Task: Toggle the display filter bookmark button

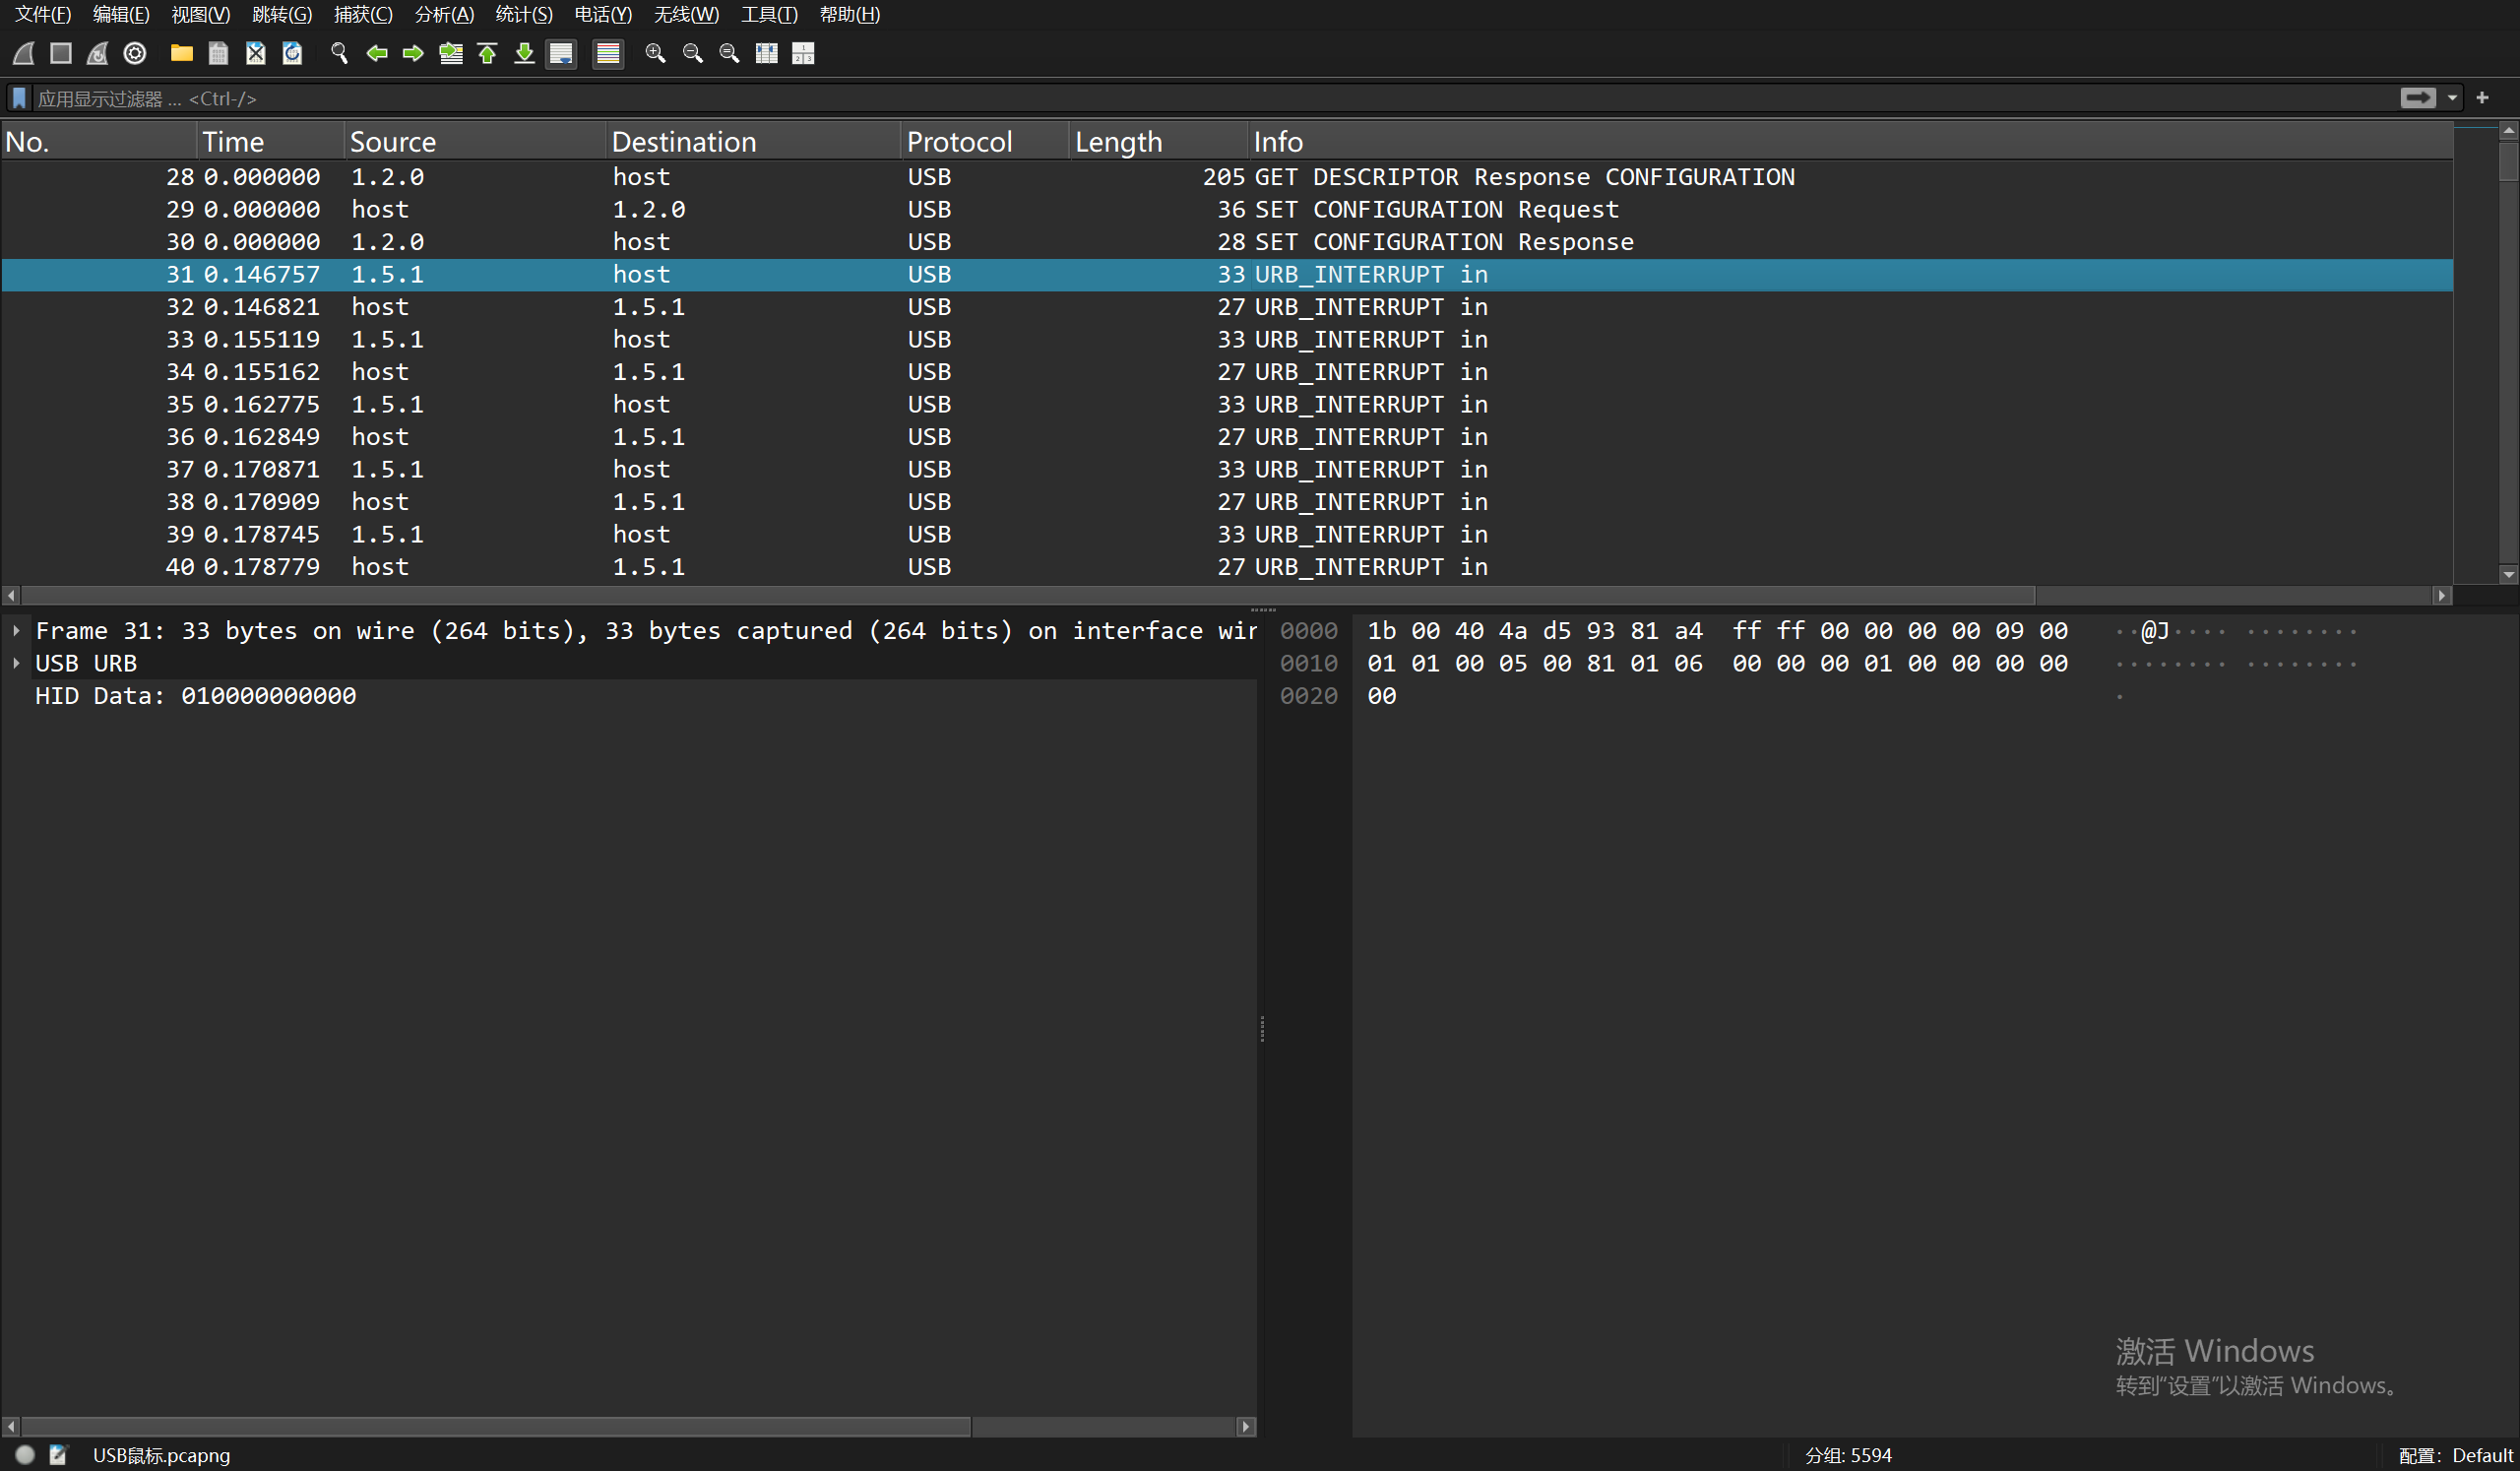Action: [x=19, y=98]
